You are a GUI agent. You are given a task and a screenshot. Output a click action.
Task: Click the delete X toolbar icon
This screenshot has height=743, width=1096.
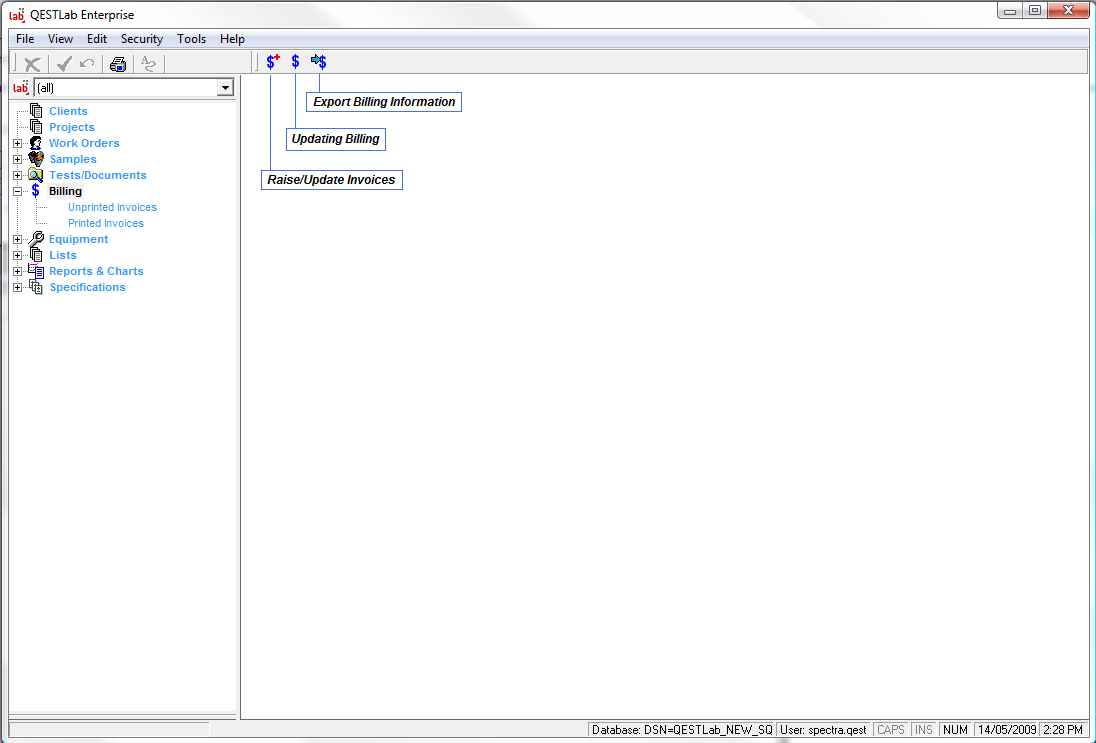point(32,64)
